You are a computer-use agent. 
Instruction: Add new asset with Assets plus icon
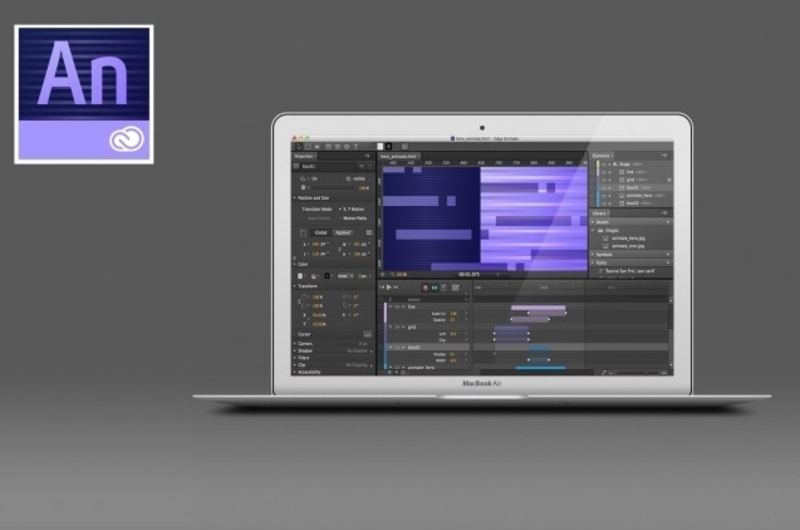668,222
